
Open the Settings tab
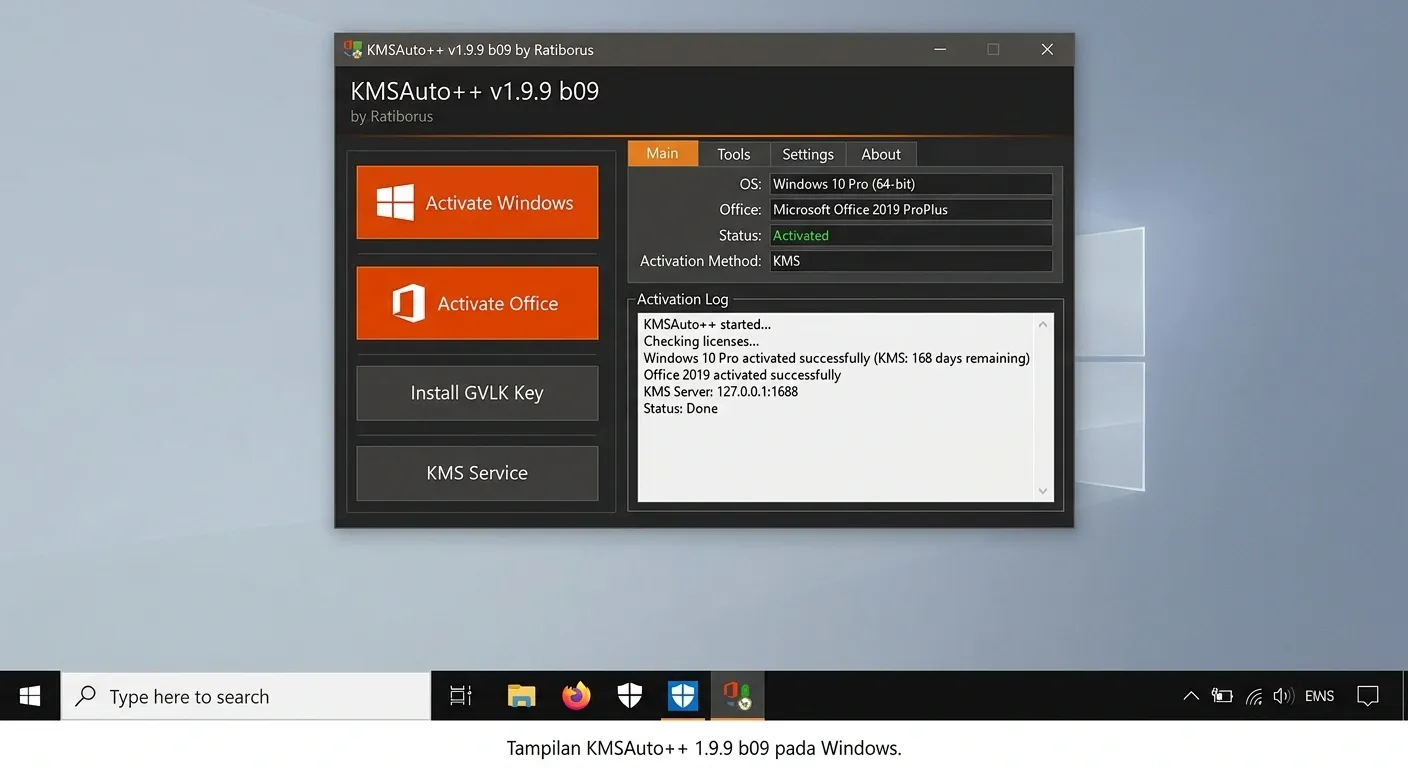pos(807,154)
